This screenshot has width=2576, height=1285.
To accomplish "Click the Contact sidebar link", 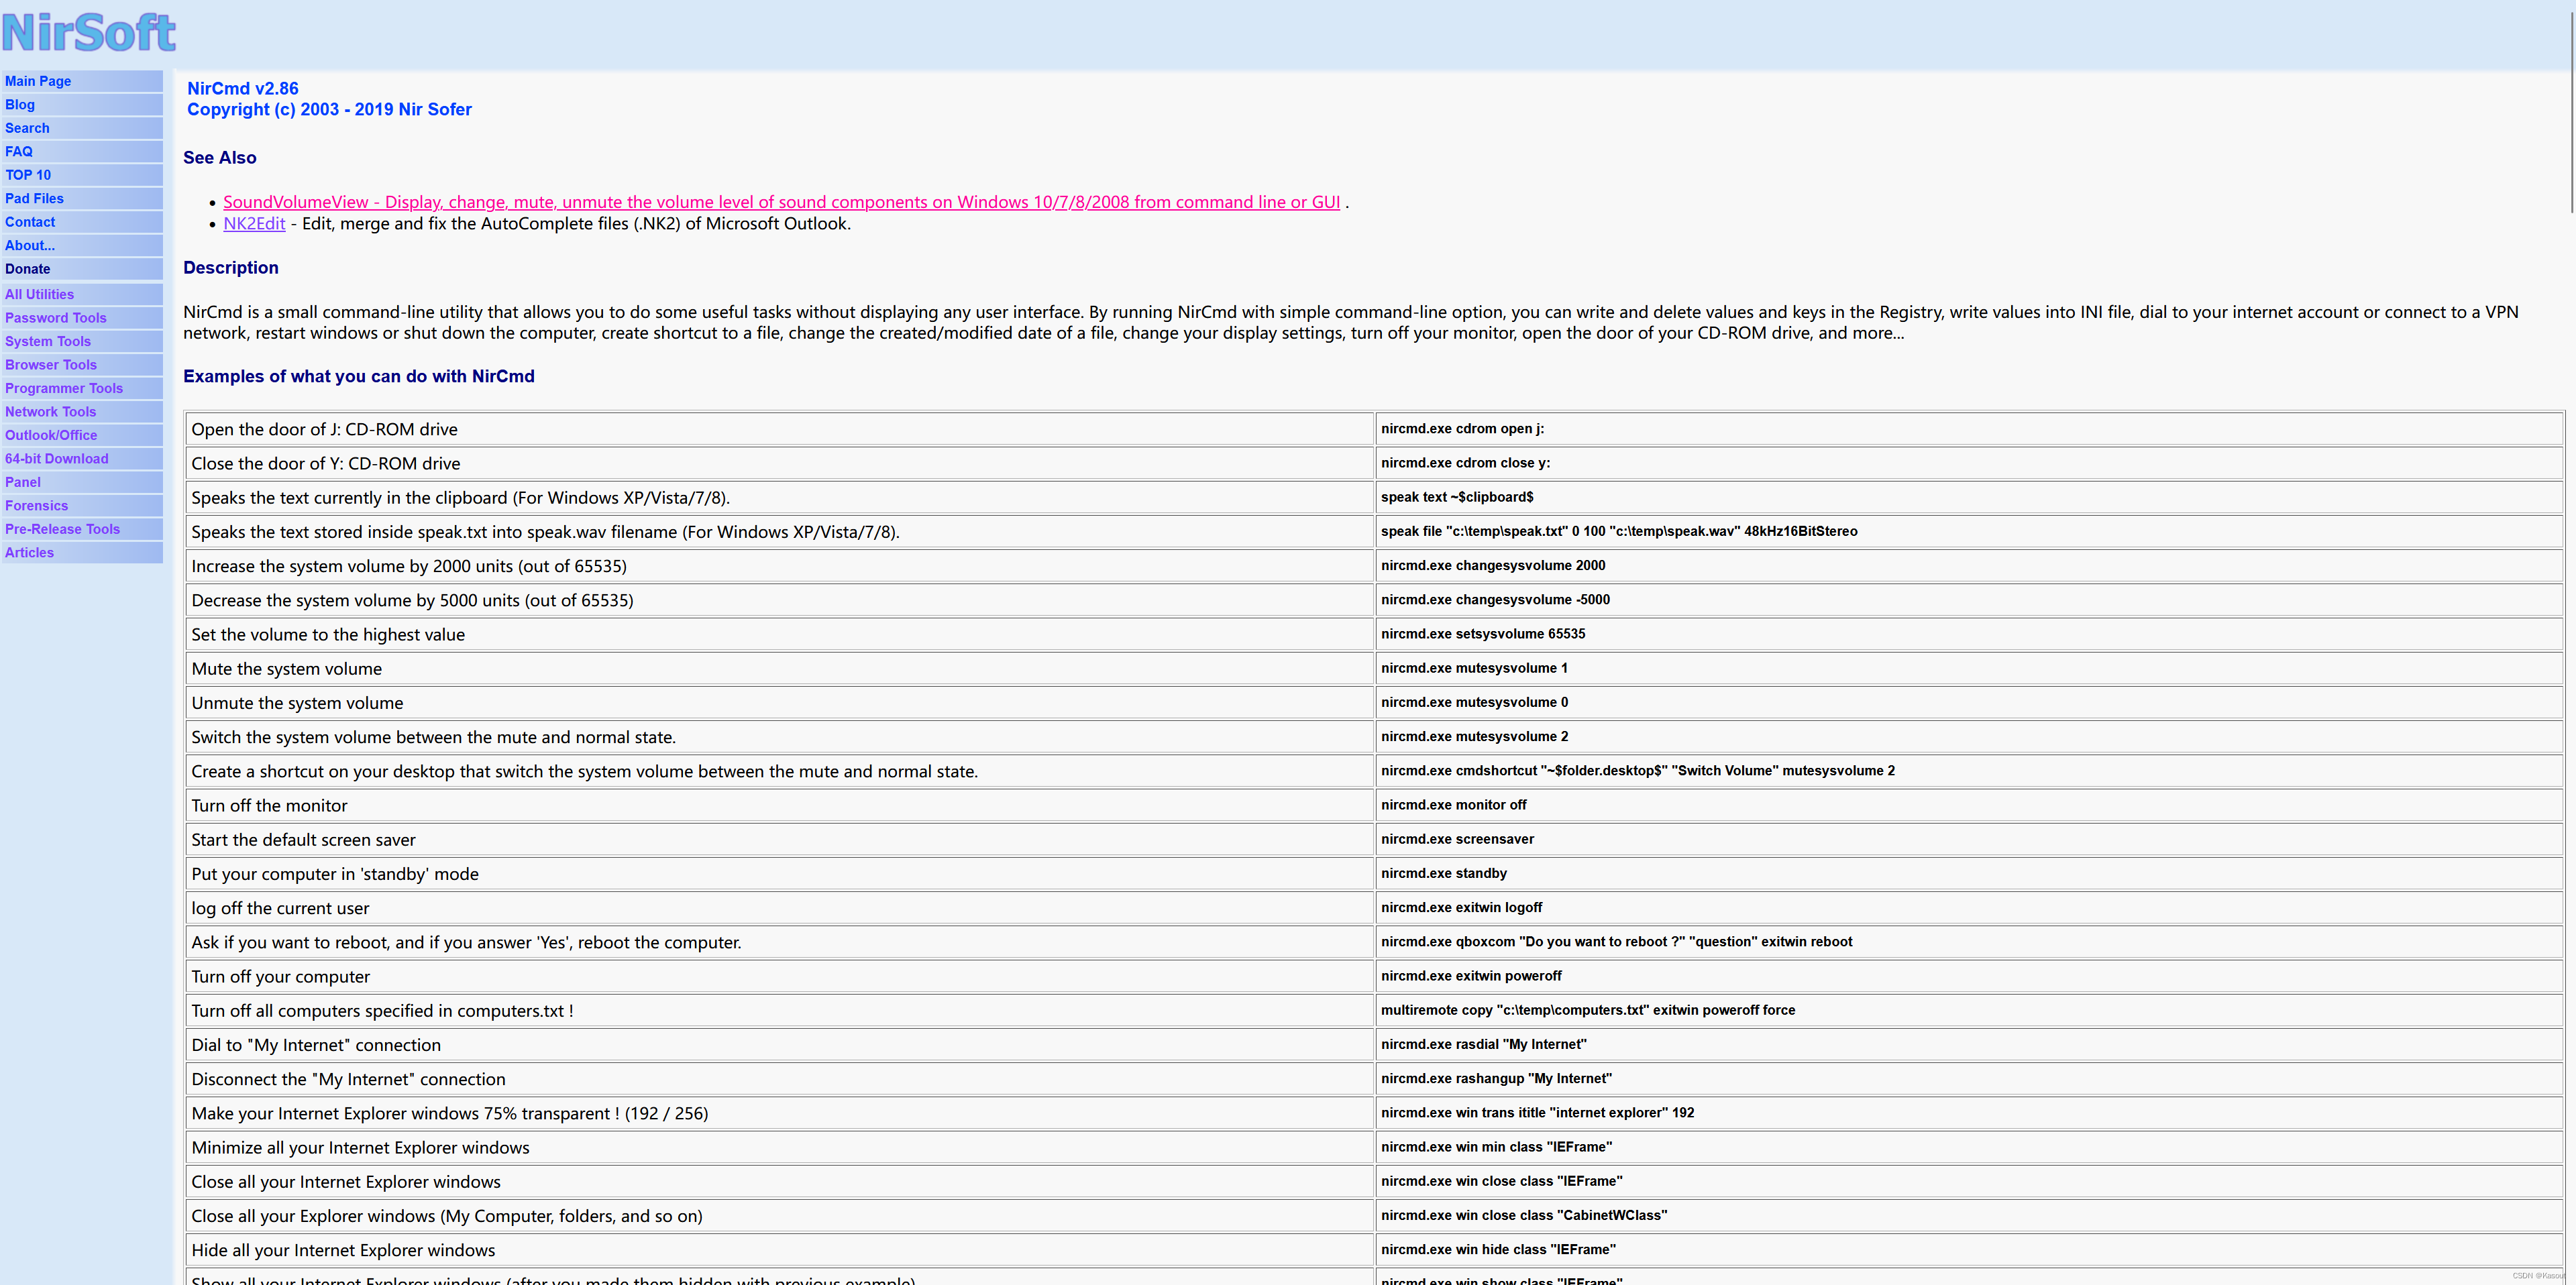I will 30,222.
